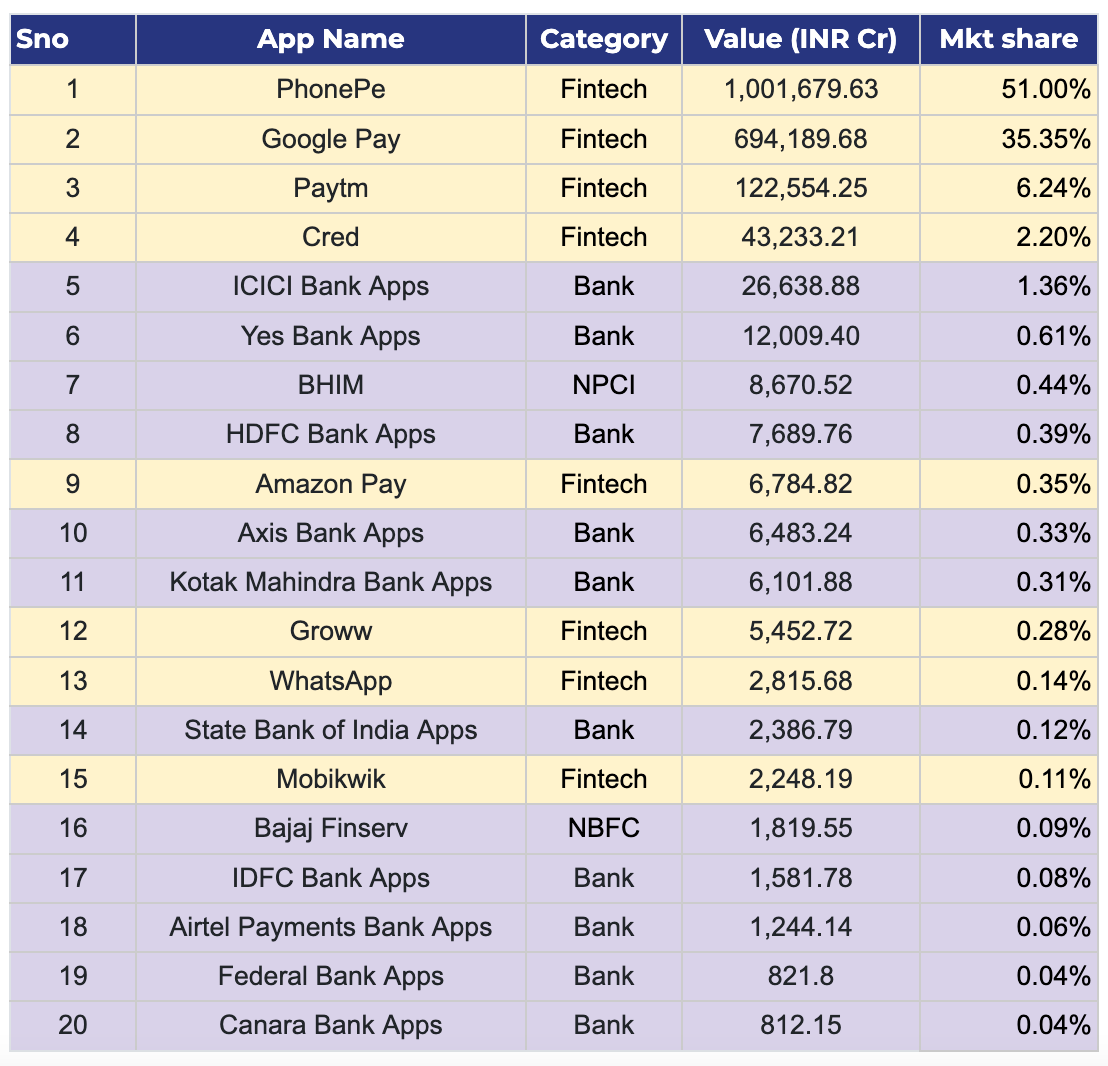Select the Groww app name cell

click(331, 632)
